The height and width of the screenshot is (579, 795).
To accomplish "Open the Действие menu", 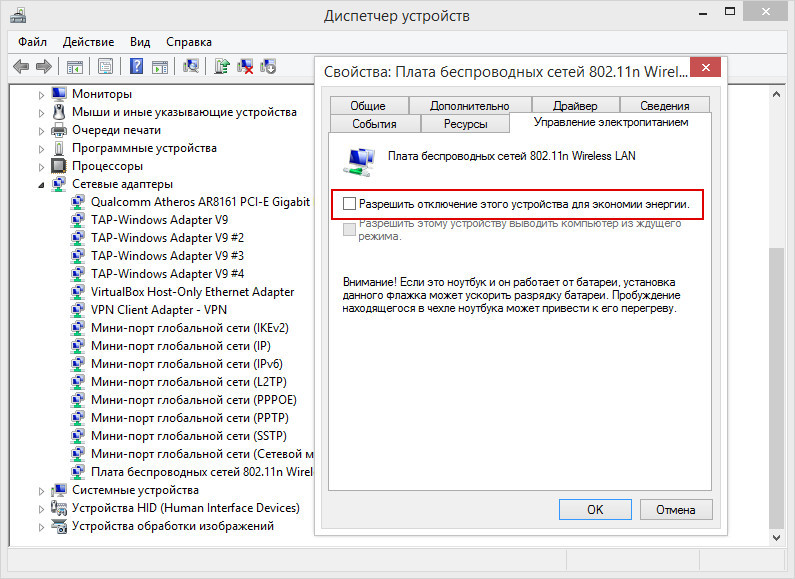I will (88, 42).
